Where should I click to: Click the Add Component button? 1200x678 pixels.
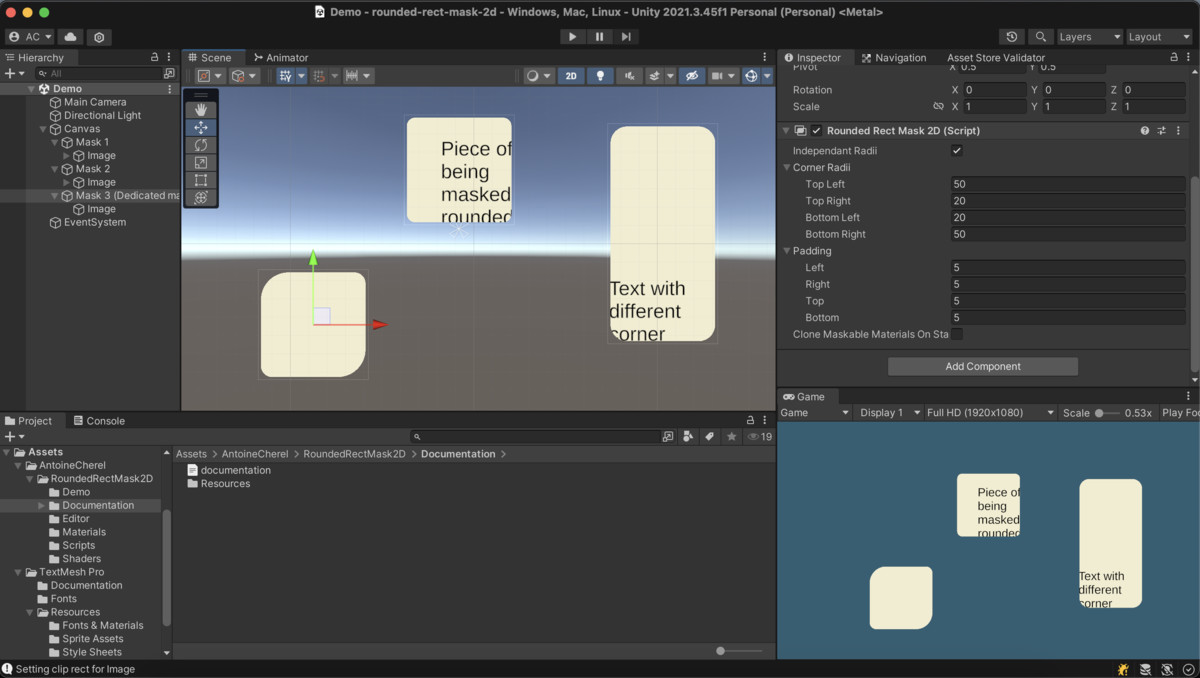pyautogui.click(x=983, y=366)
